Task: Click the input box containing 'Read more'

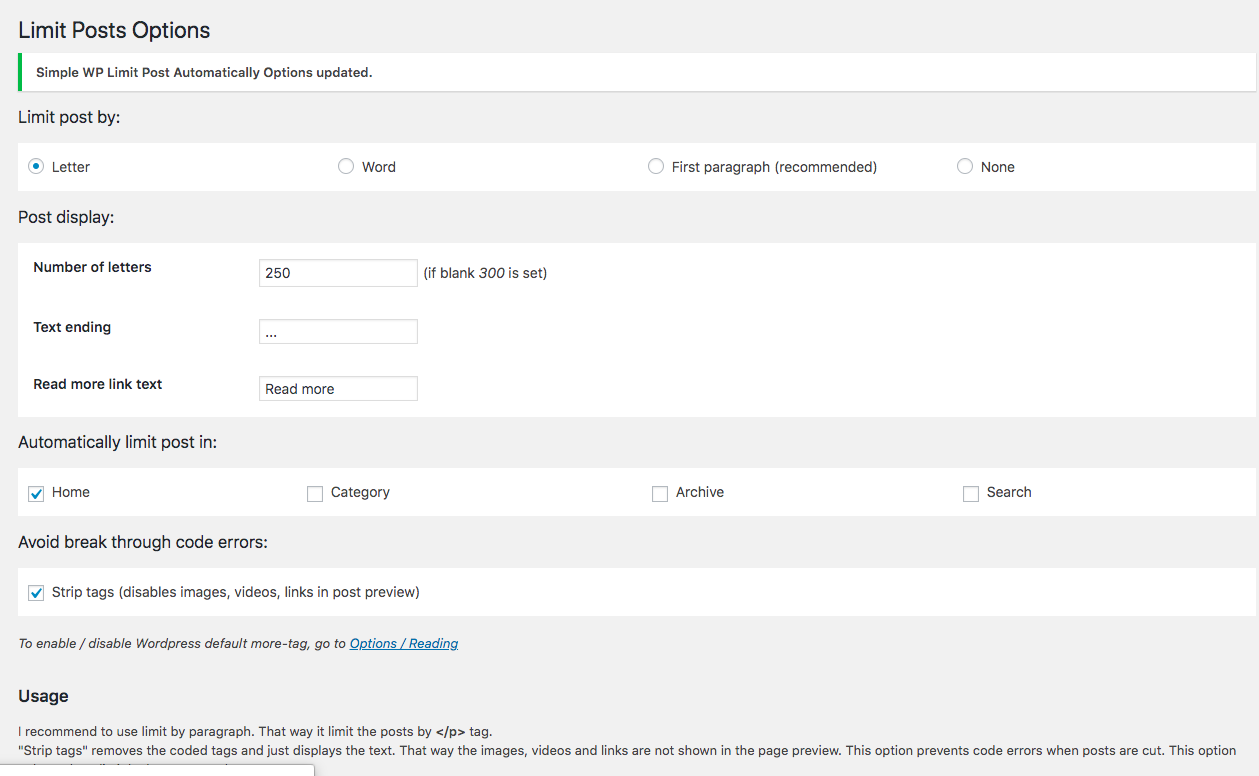Action: tap(338, 389)
